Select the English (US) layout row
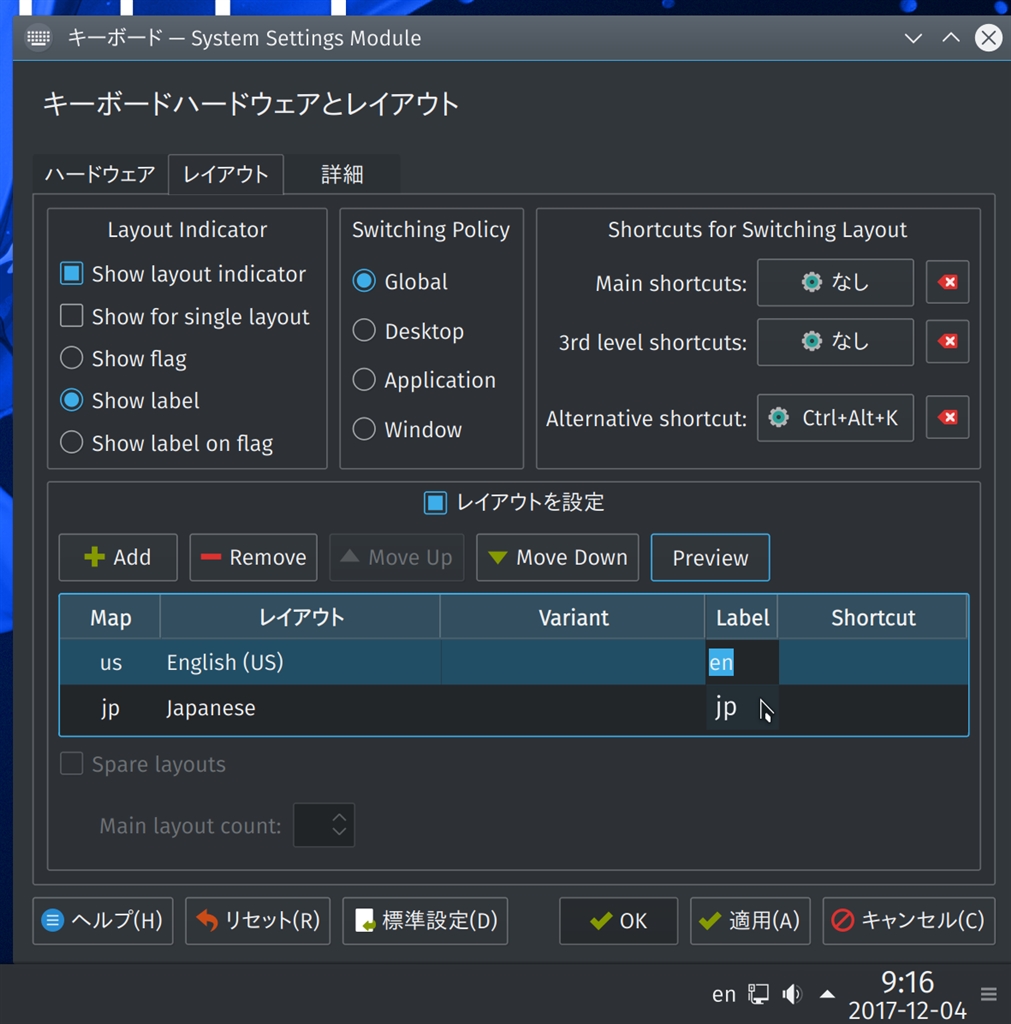 (x=514, y=662)
